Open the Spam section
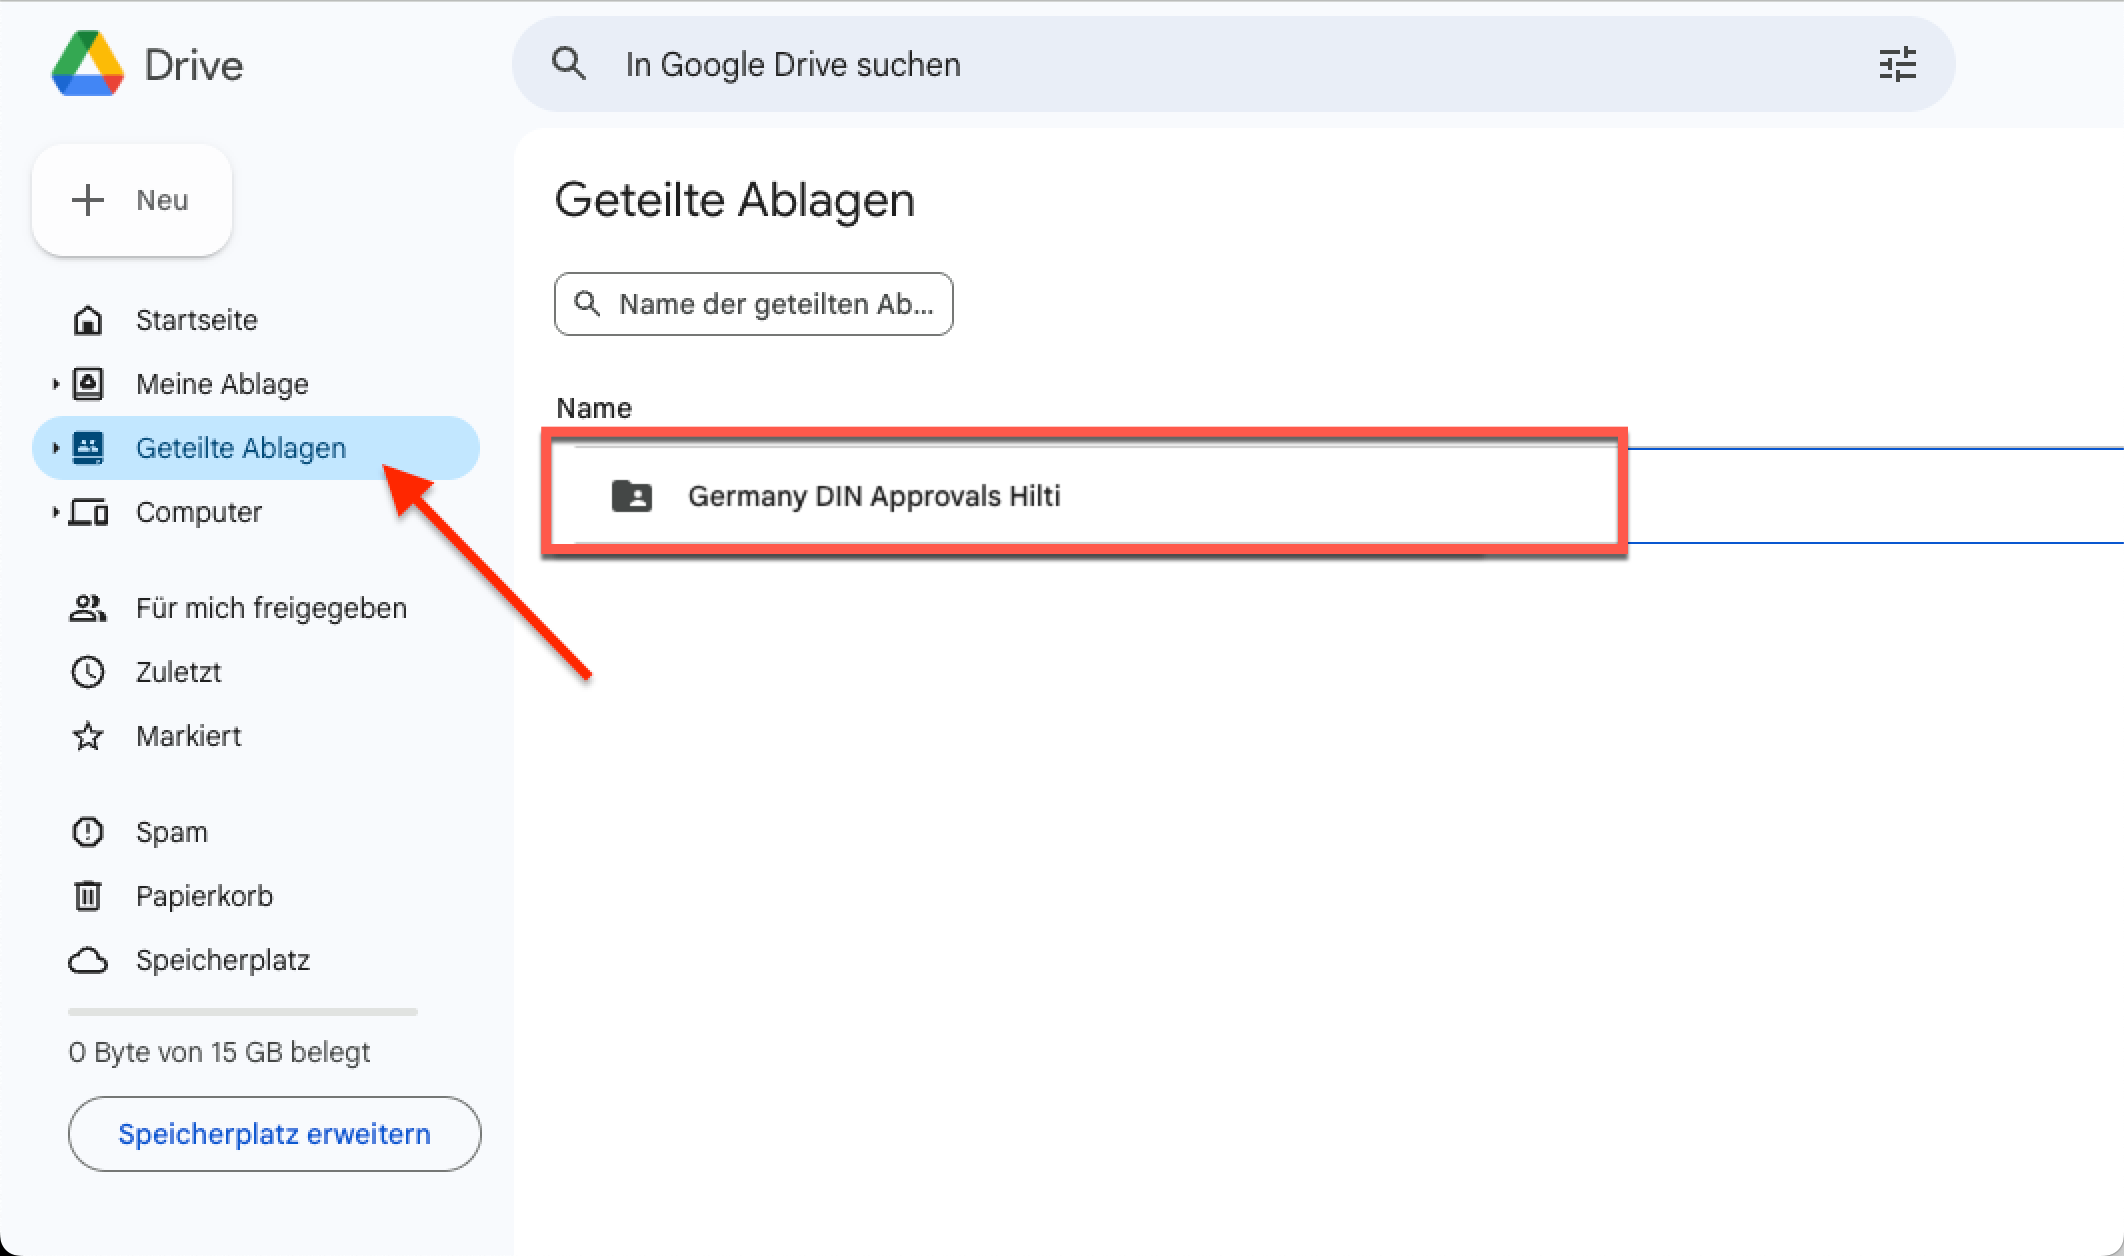2124x1256 pixels. pyautogui.click(x=256, y=832)
